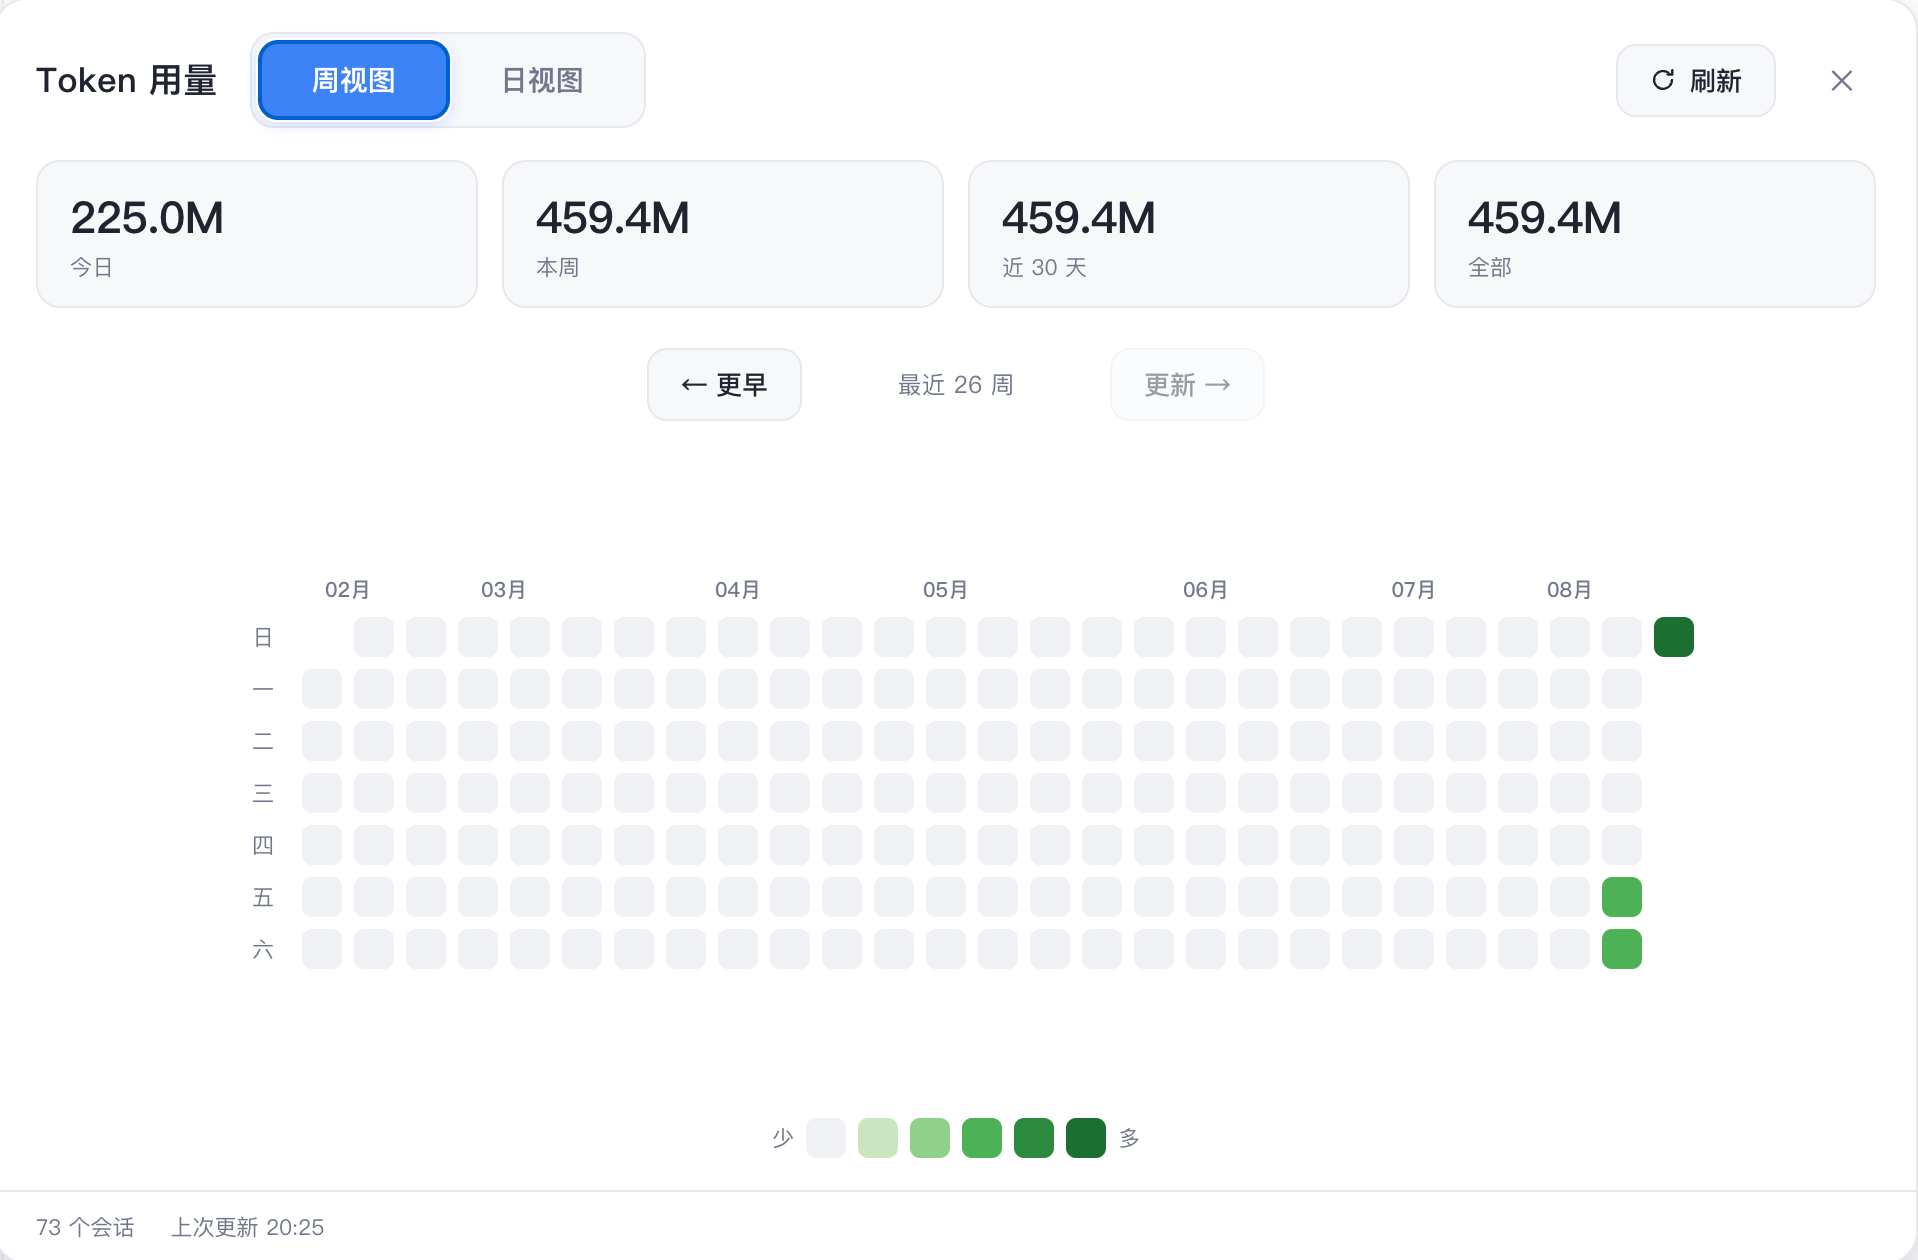The image size is (1918, 1260).
Task: Click the dark green Sunday heatmap cell
Action: (x=1674, y=637)
